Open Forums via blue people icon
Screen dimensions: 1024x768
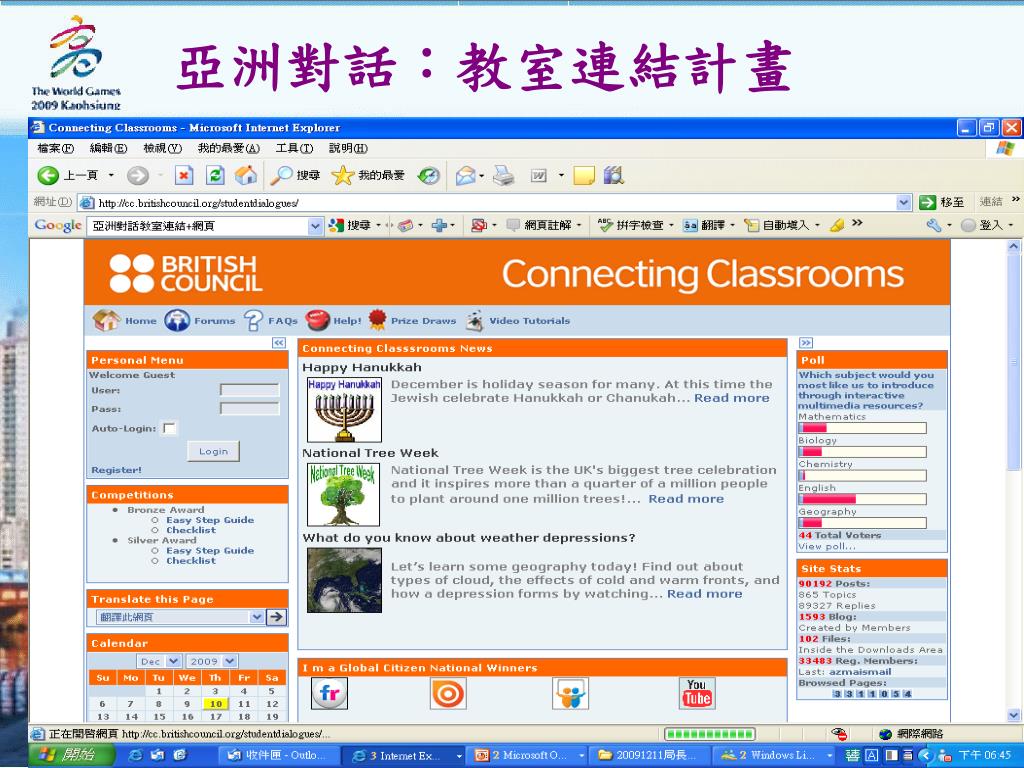click(x=177, y=321)
